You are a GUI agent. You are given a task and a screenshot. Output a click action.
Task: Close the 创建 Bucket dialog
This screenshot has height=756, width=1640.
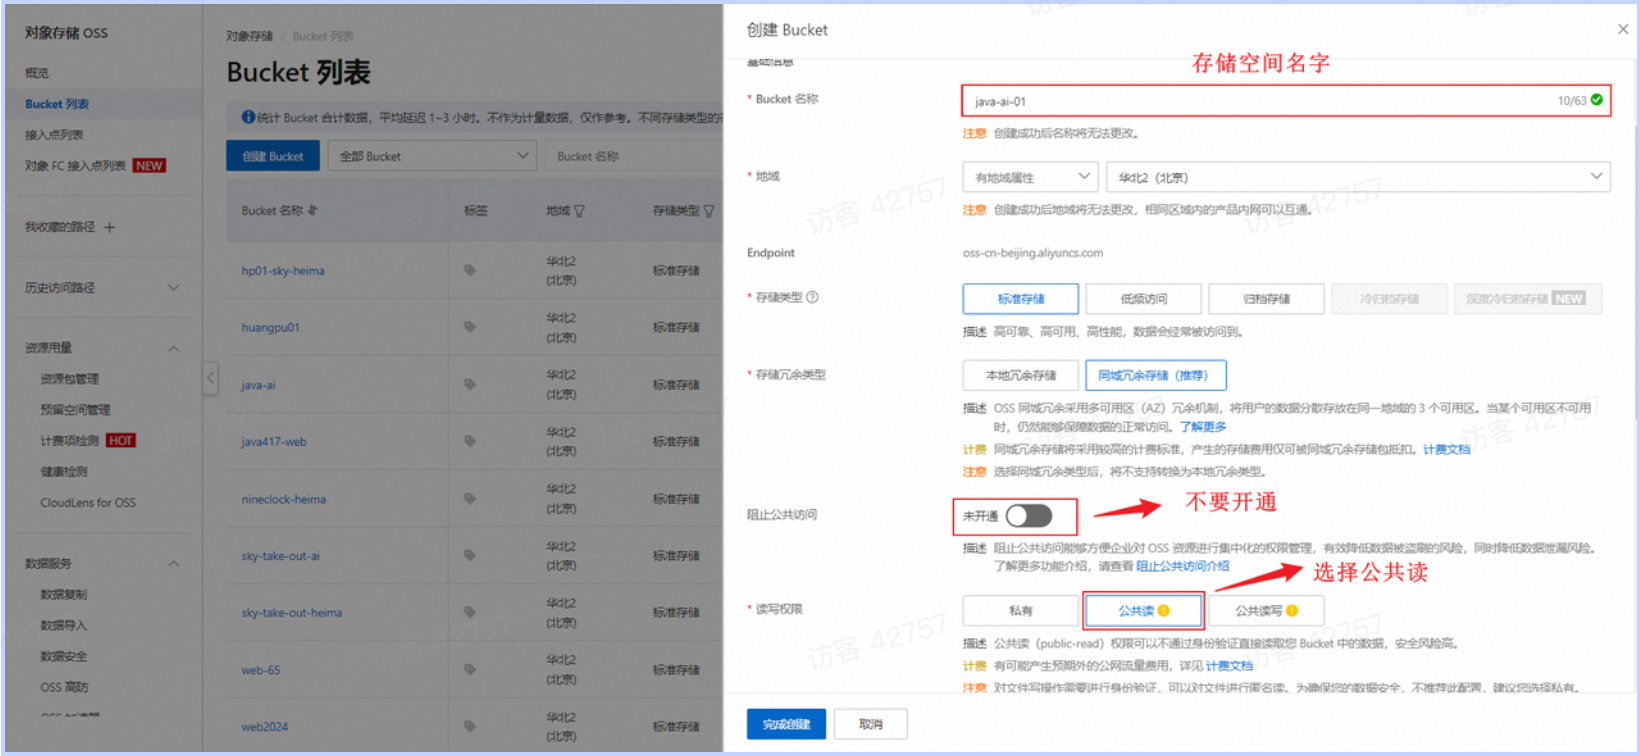[1622, 30]
